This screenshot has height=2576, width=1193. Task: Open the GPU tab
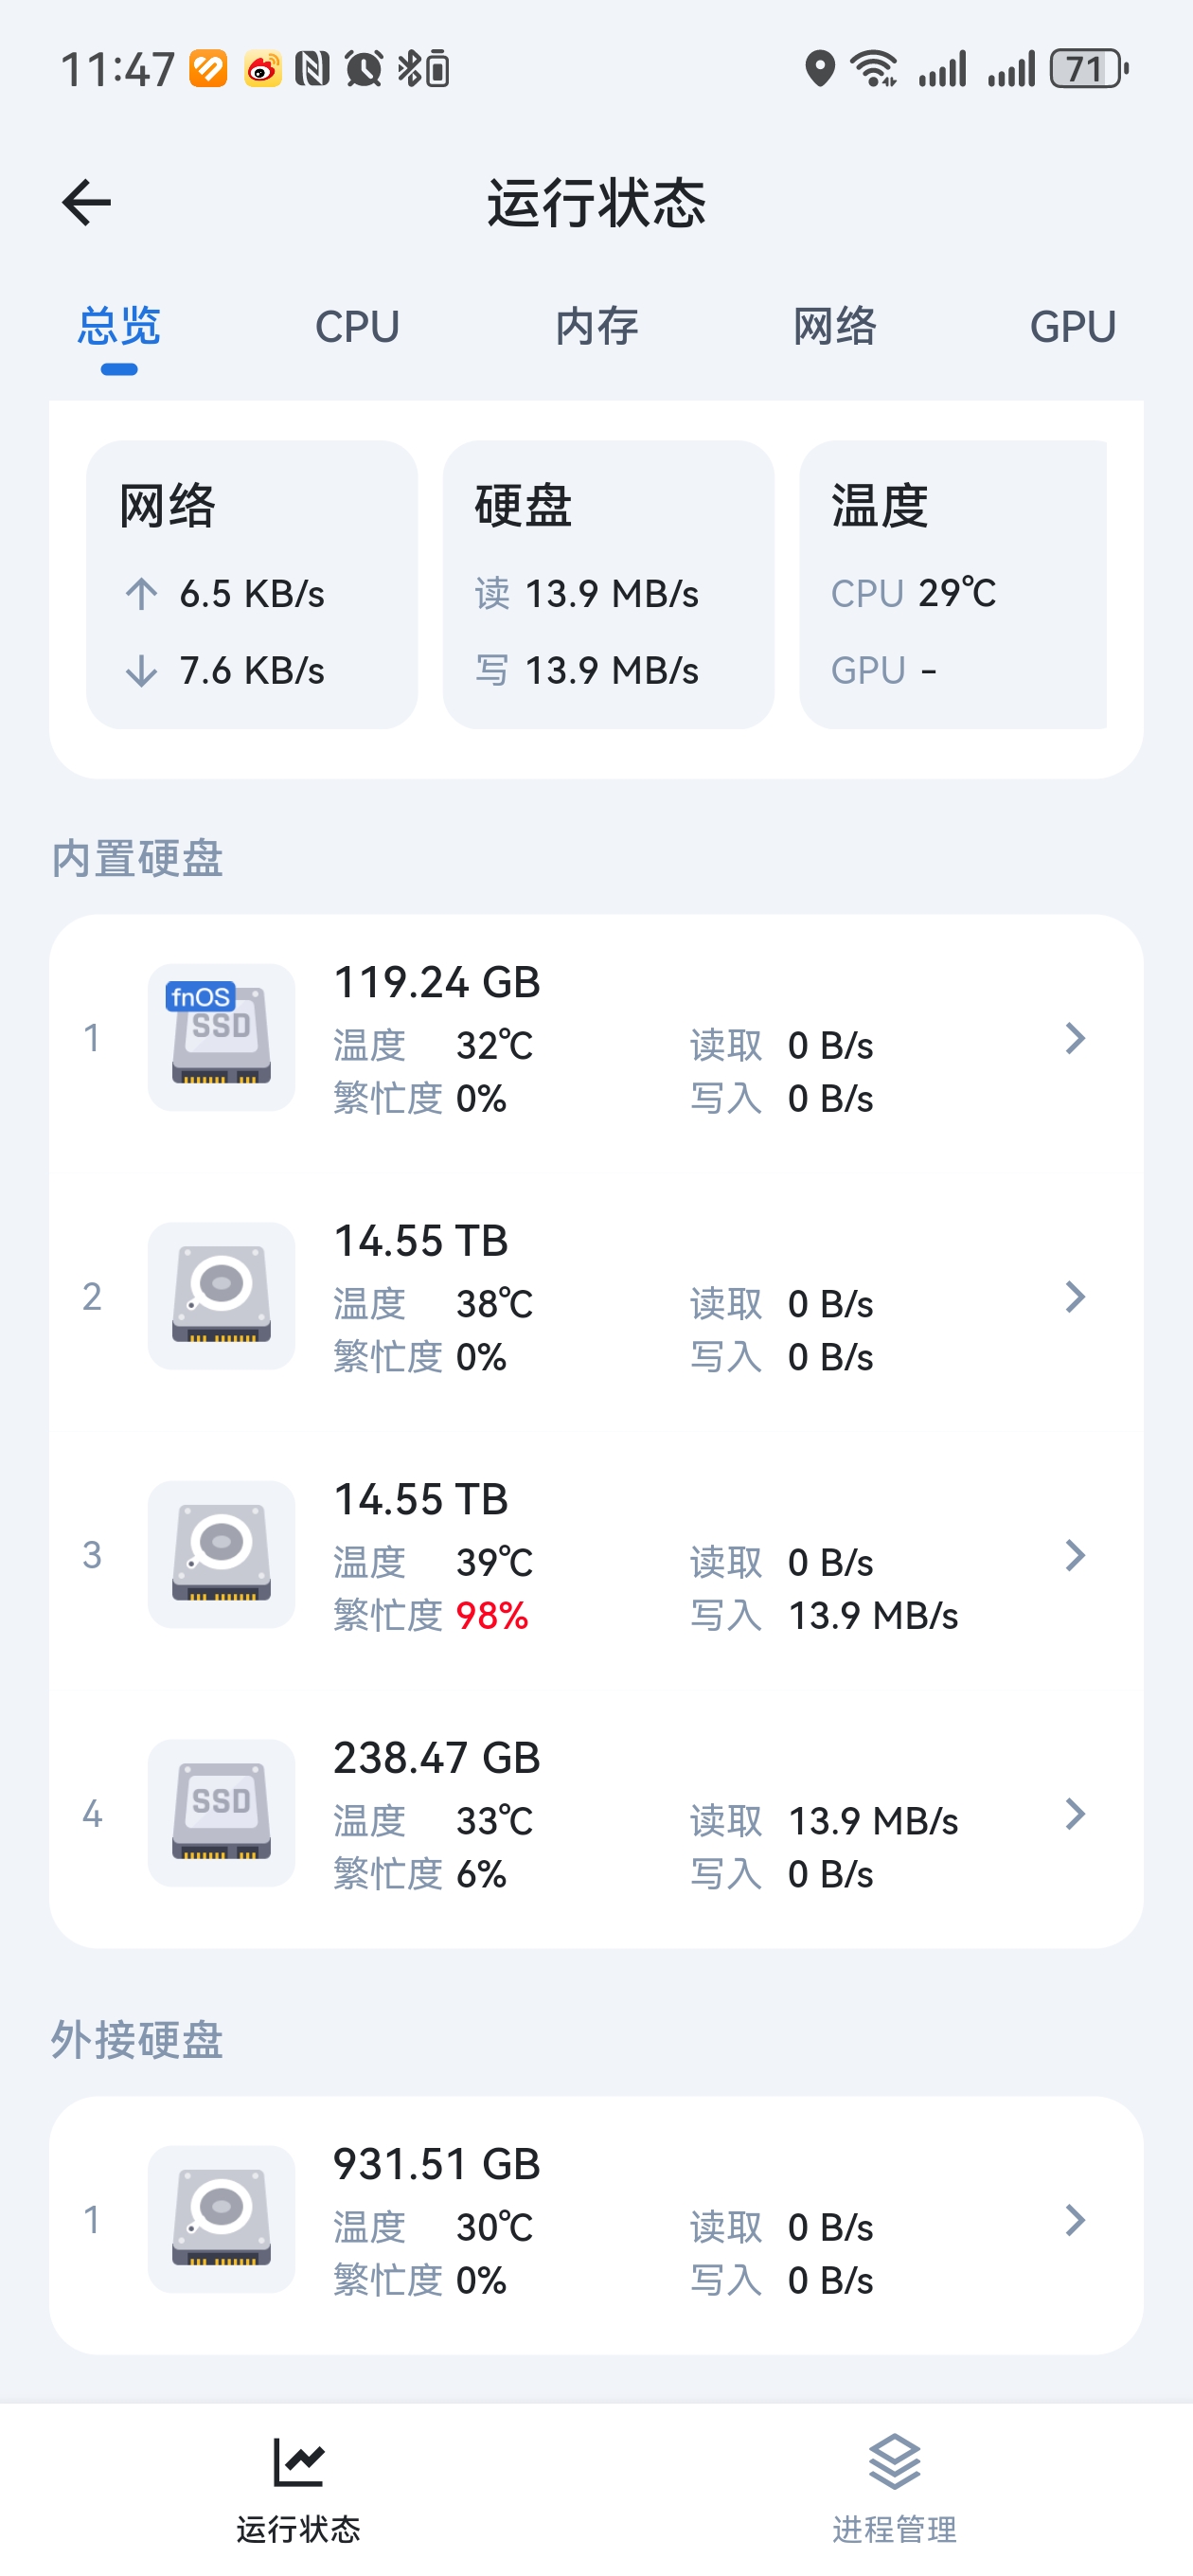pos(1073,327)
